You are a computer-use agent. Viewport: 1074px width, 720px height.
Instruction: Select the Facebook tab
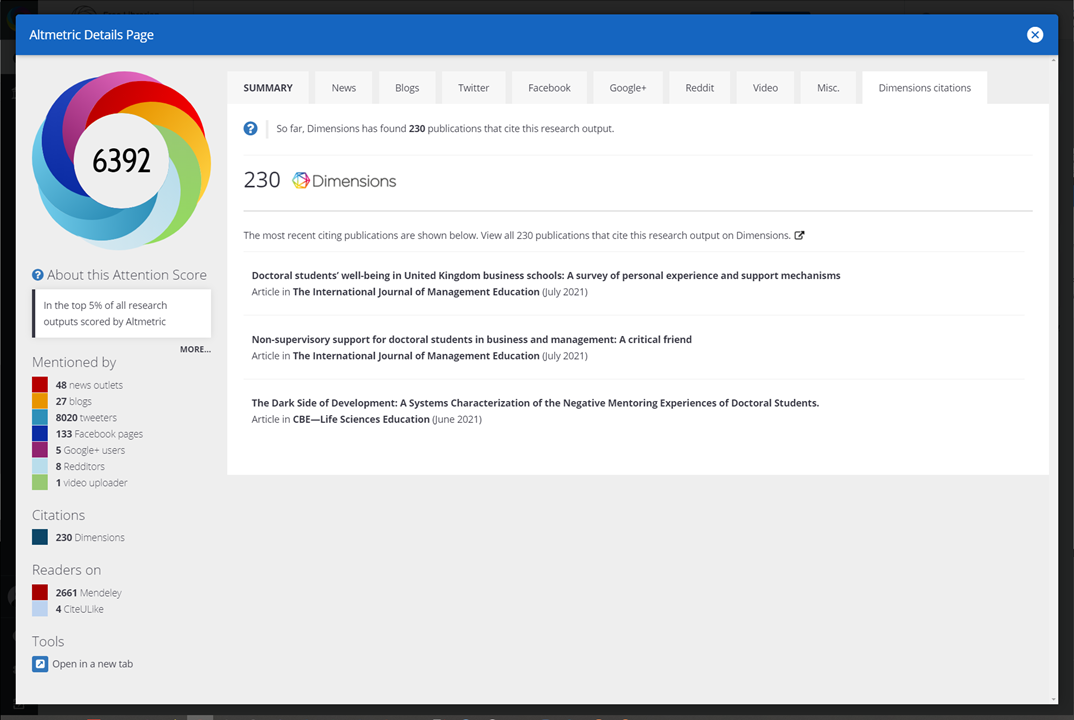(549, 87)
